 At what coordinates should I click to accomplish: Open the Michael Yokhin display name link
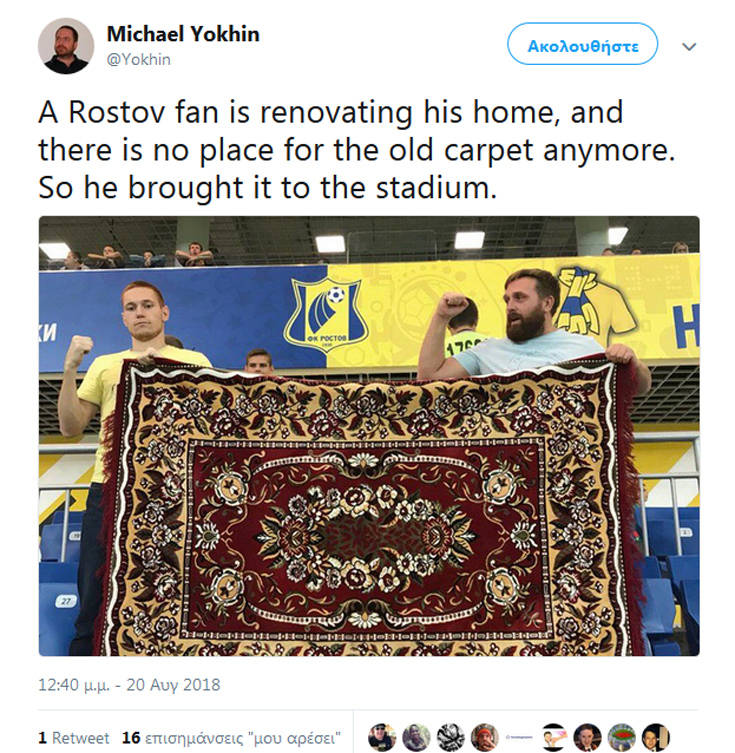click(x=183, y=34)
